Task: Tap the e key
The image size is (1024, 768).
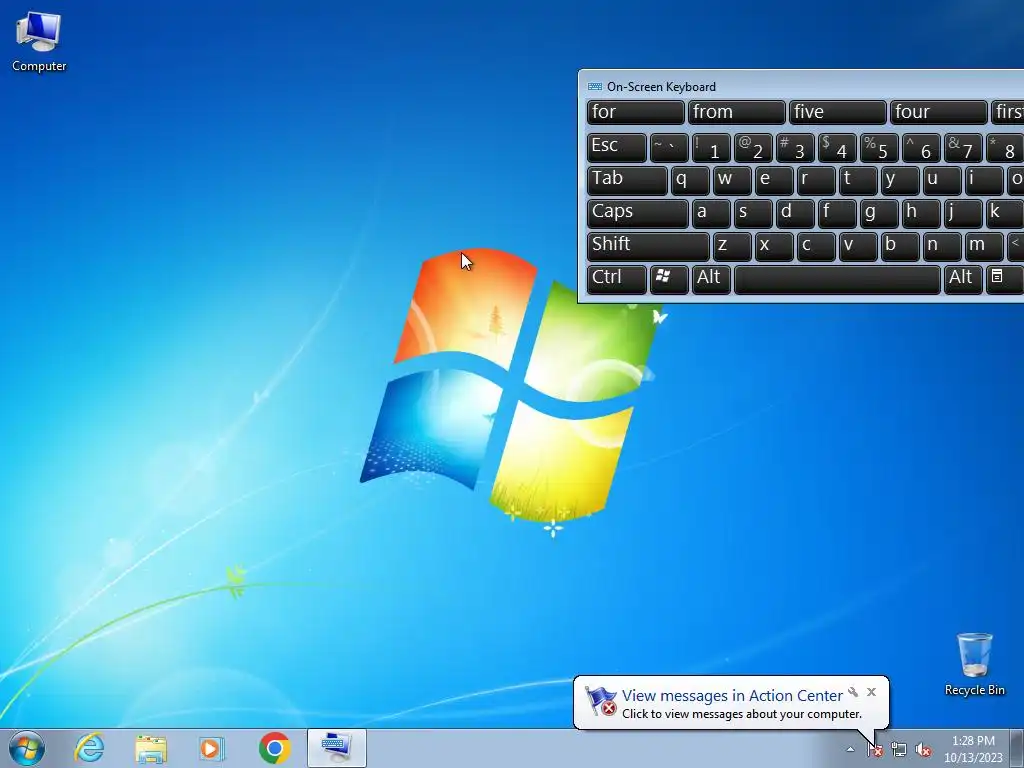Action: pos(774,181)
